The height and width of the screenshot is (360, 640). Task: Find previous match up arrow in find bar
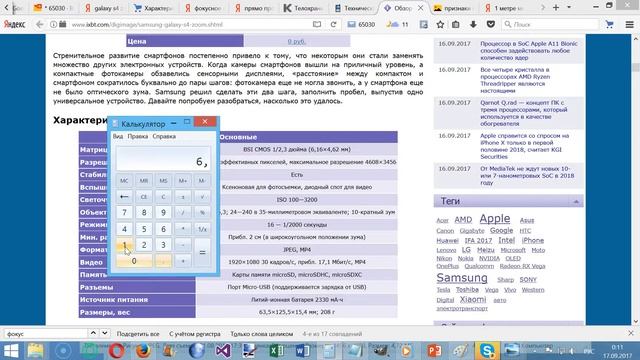pyautogui.click(x=93, y=333)
